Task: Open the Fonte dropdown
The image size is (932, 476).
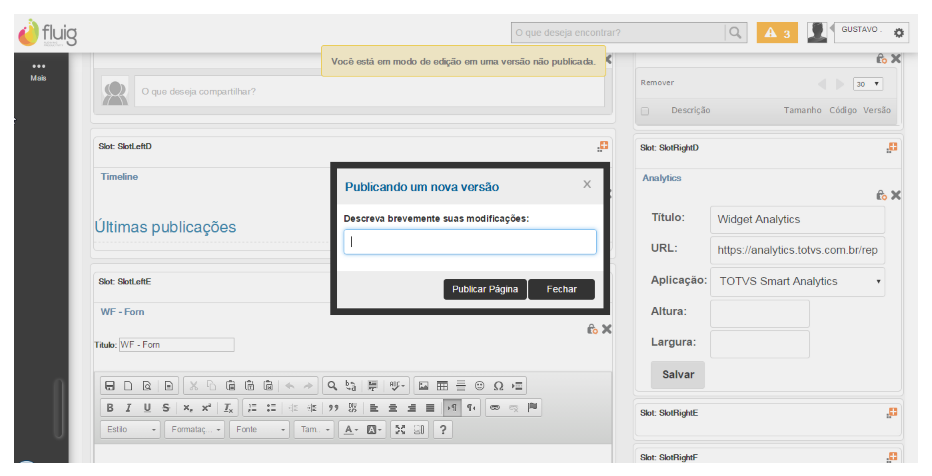Action: [x=259, y=430]
